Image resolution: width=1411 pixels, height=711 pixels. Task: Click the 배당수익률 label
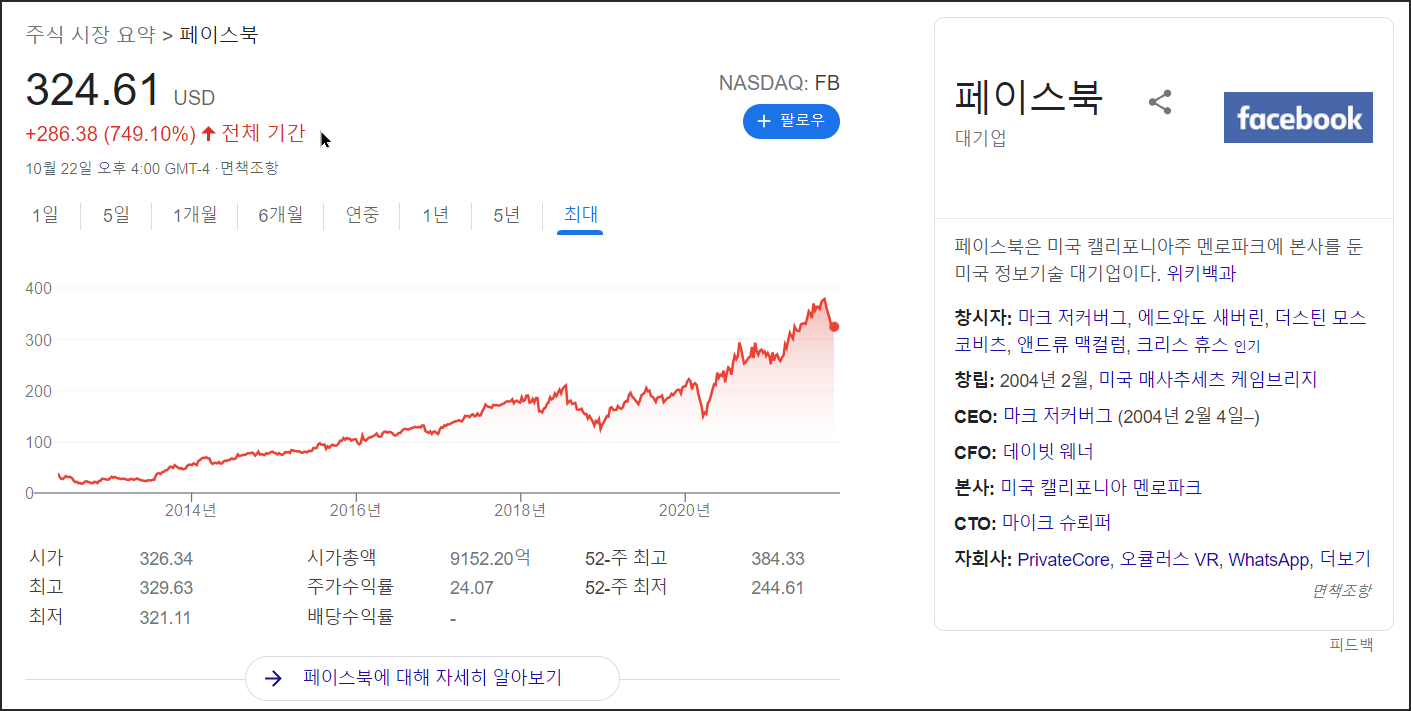351,617
